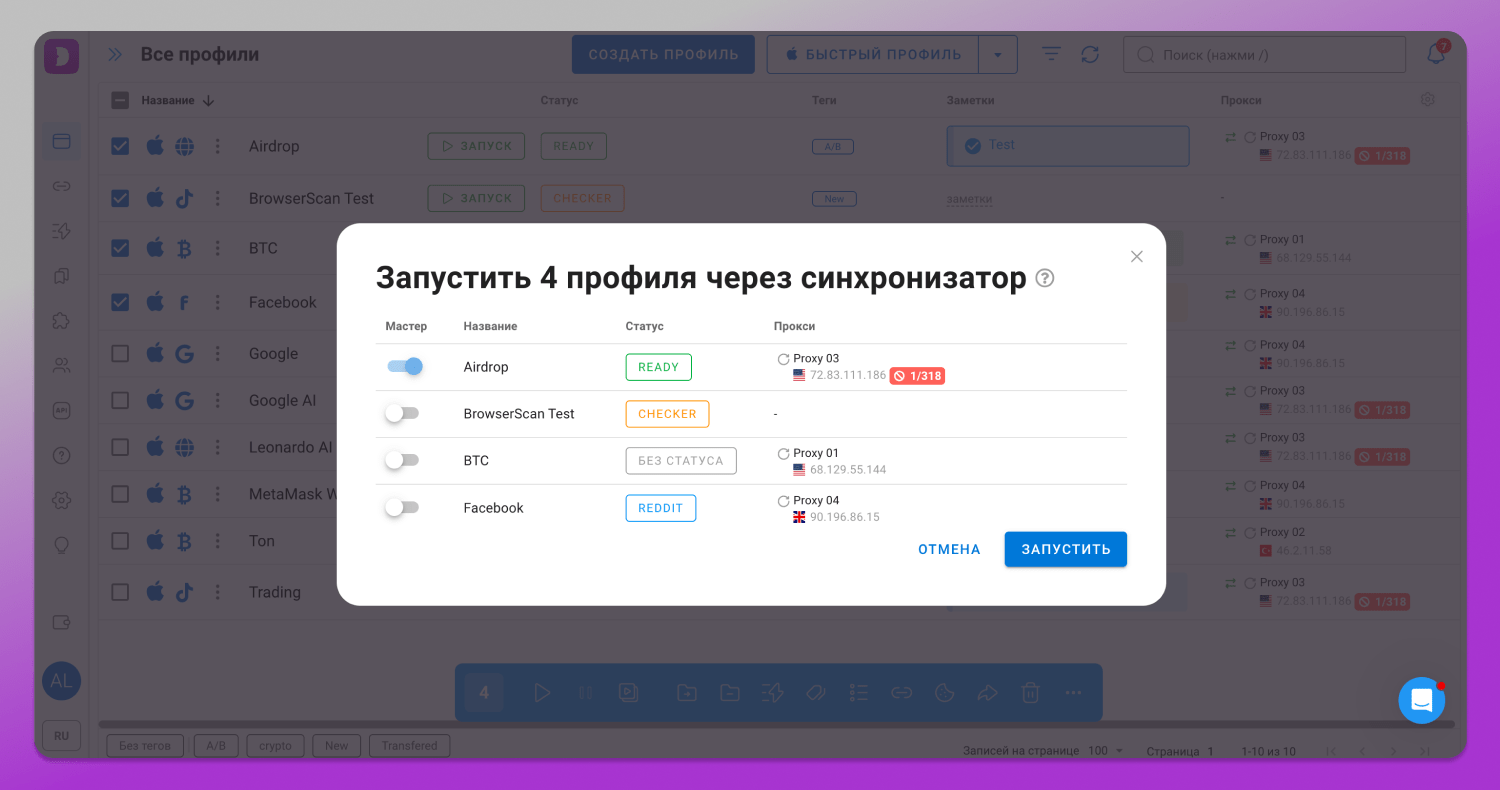Viewport: 1500px width, 790px height.
Task: Click play icon in bulk action bar
Action: (542, 692)
